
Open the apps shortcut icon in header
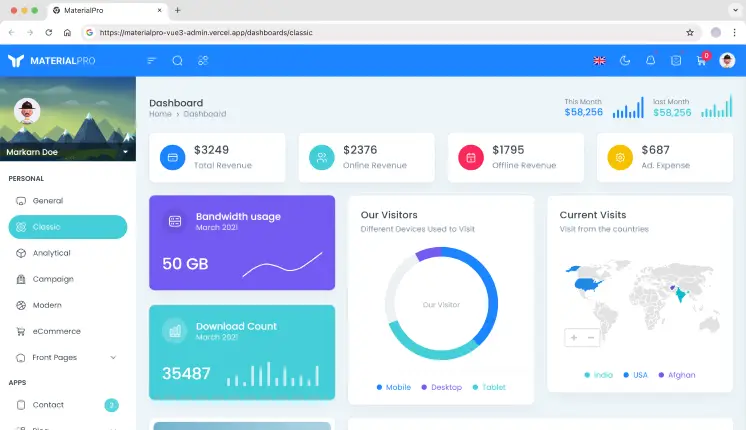[x=203, y=60]
